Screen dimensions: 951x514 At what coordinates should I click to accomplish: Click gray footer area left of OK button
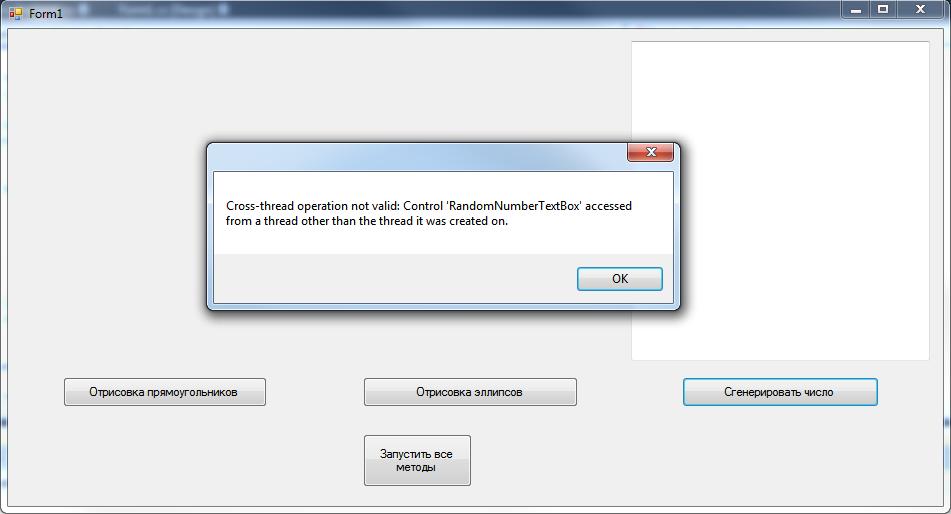coord(394,279)
